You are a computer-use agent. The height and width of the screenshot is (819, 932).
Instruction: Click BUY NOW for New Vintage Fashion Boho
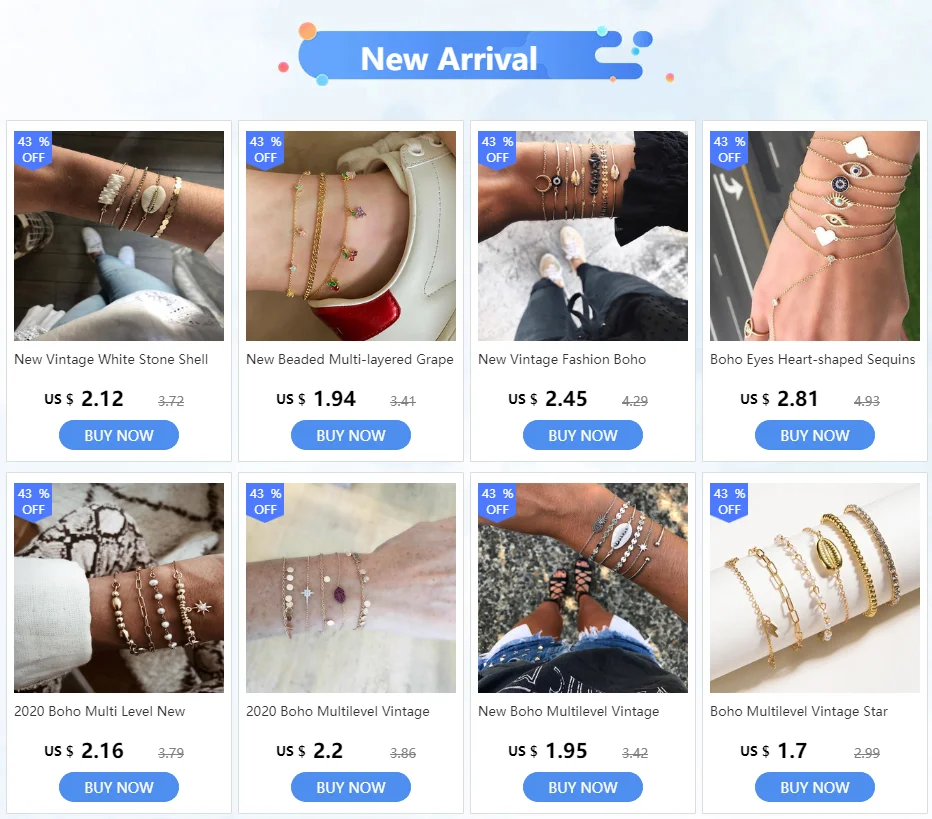coord(582,435)
